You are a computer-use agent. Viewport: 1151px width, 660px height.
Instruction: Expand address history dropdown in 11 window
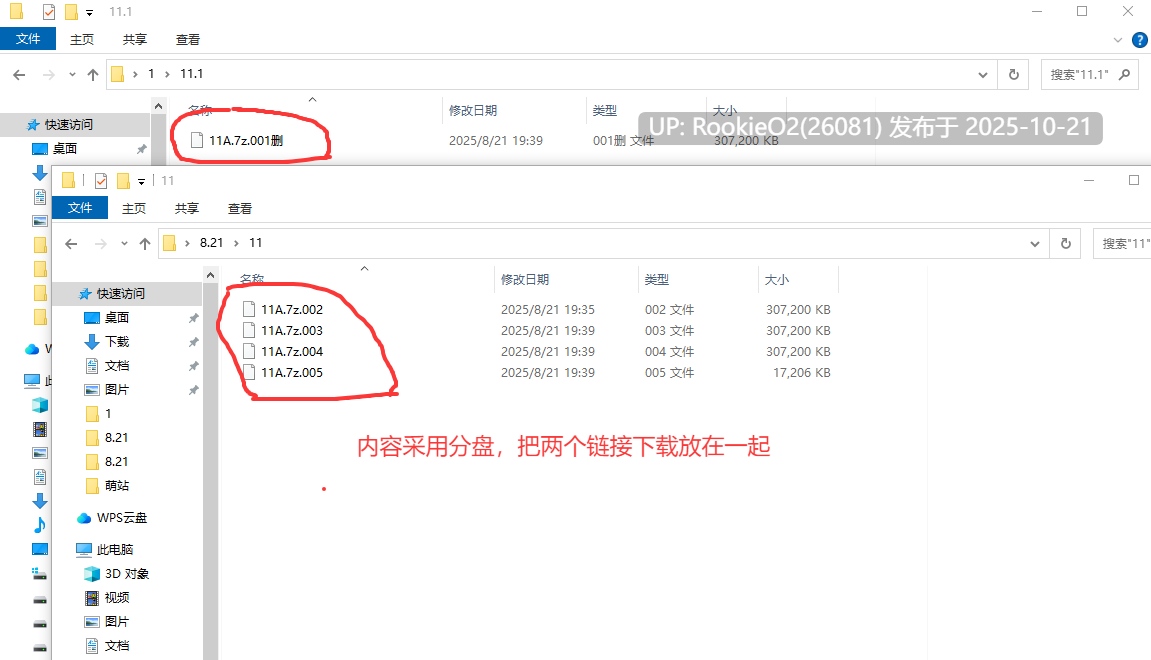click(x=1035, y=244)
